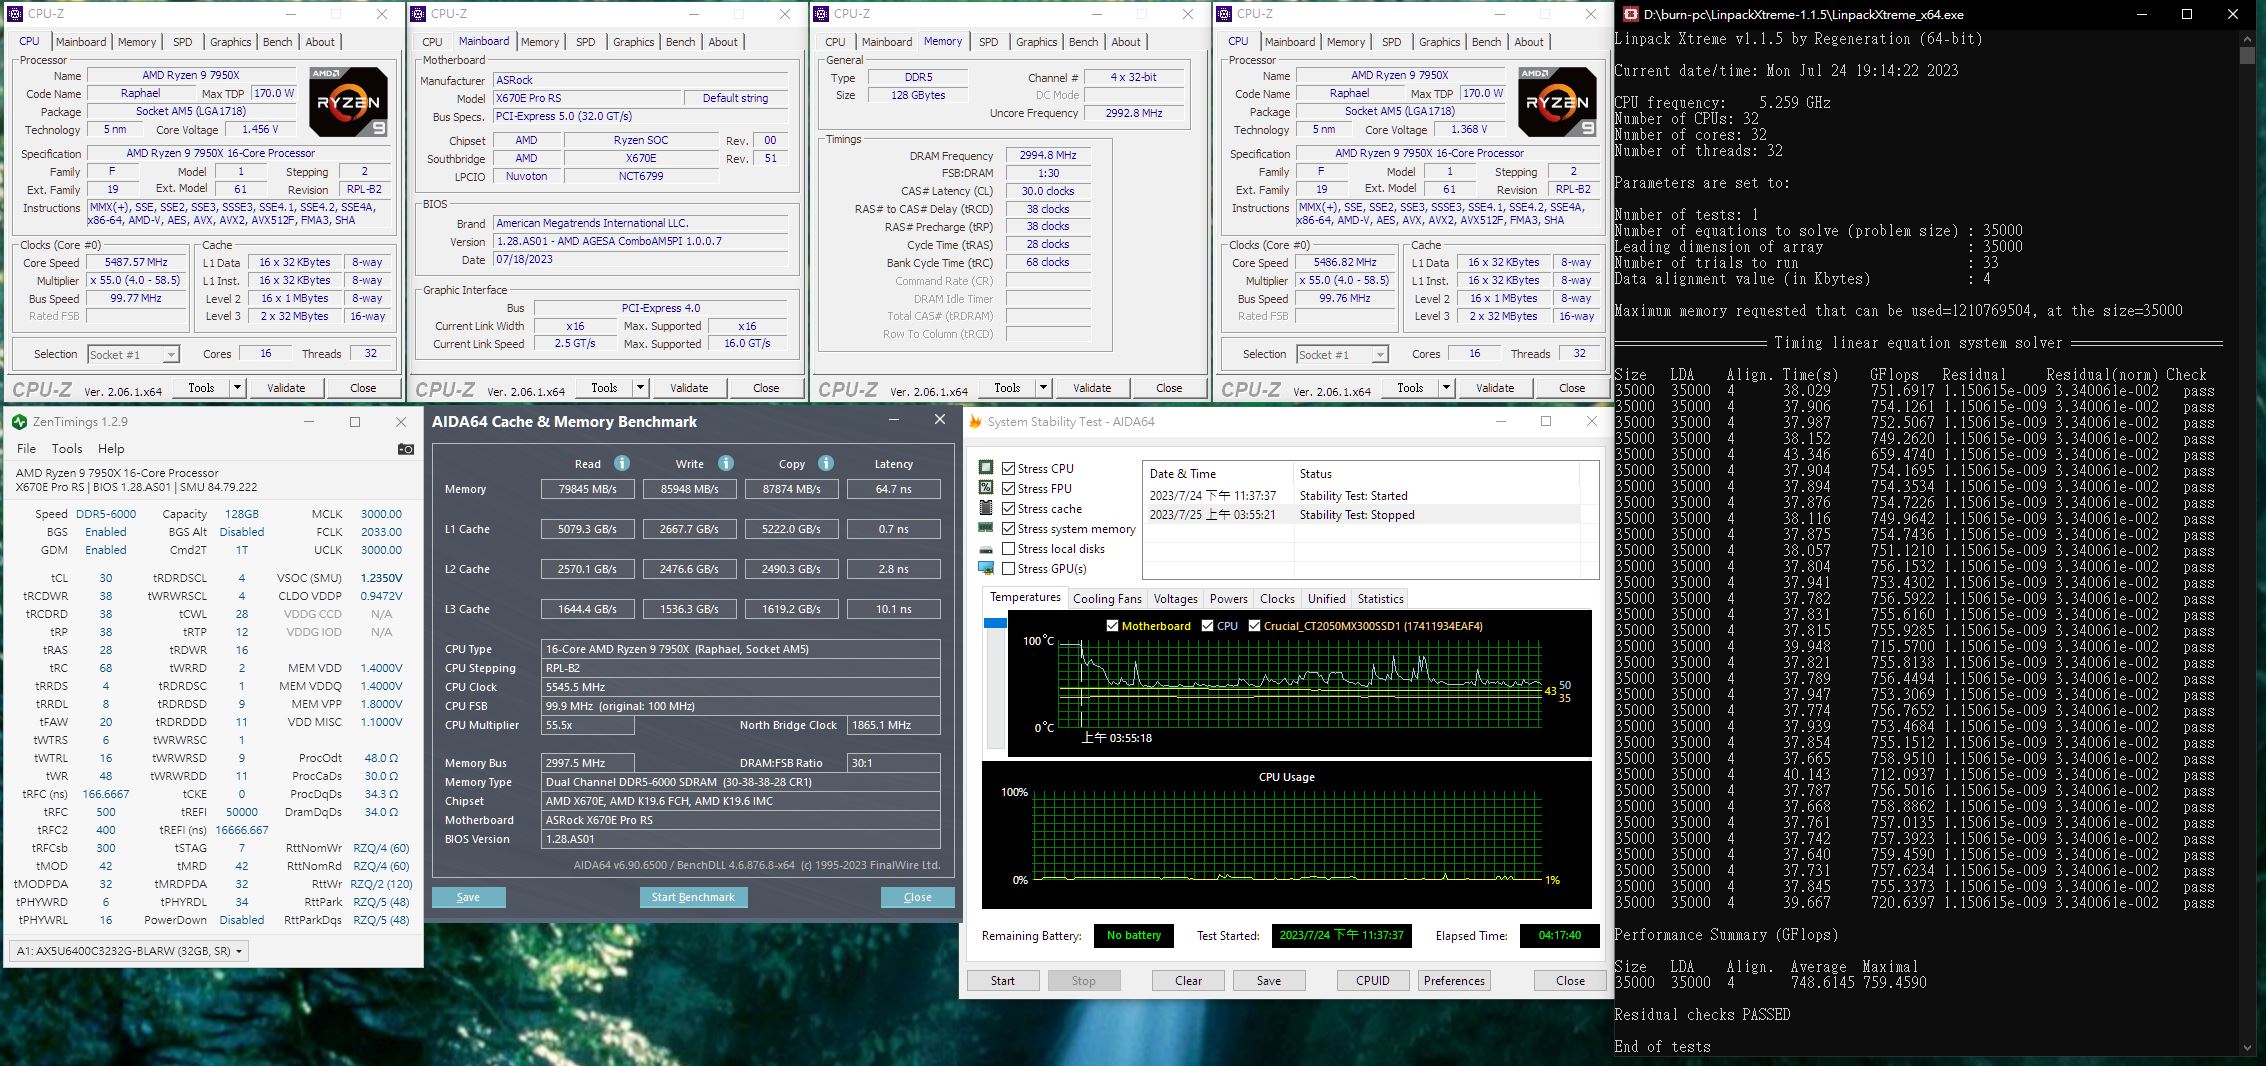Click Start Benchmark in AIDA64 benchmark
2266x1066 pixels.
[692, 897]
